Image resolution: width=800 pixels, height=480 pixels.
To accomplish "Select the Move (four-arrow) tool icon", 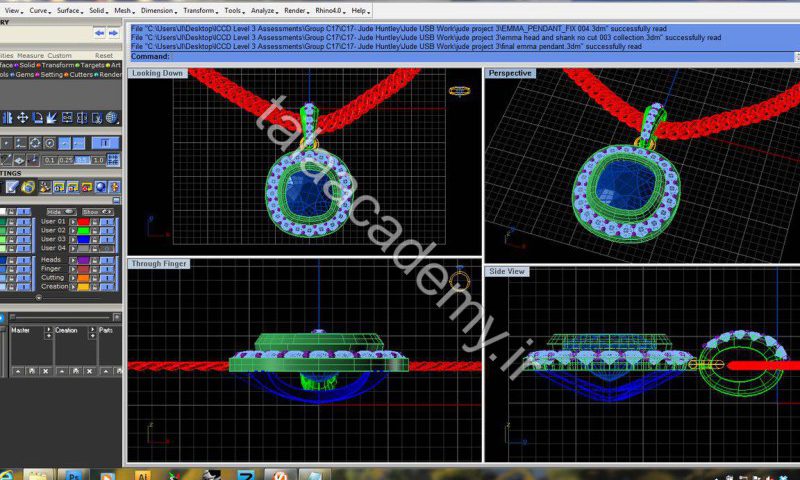I will [x=22, y=119].
